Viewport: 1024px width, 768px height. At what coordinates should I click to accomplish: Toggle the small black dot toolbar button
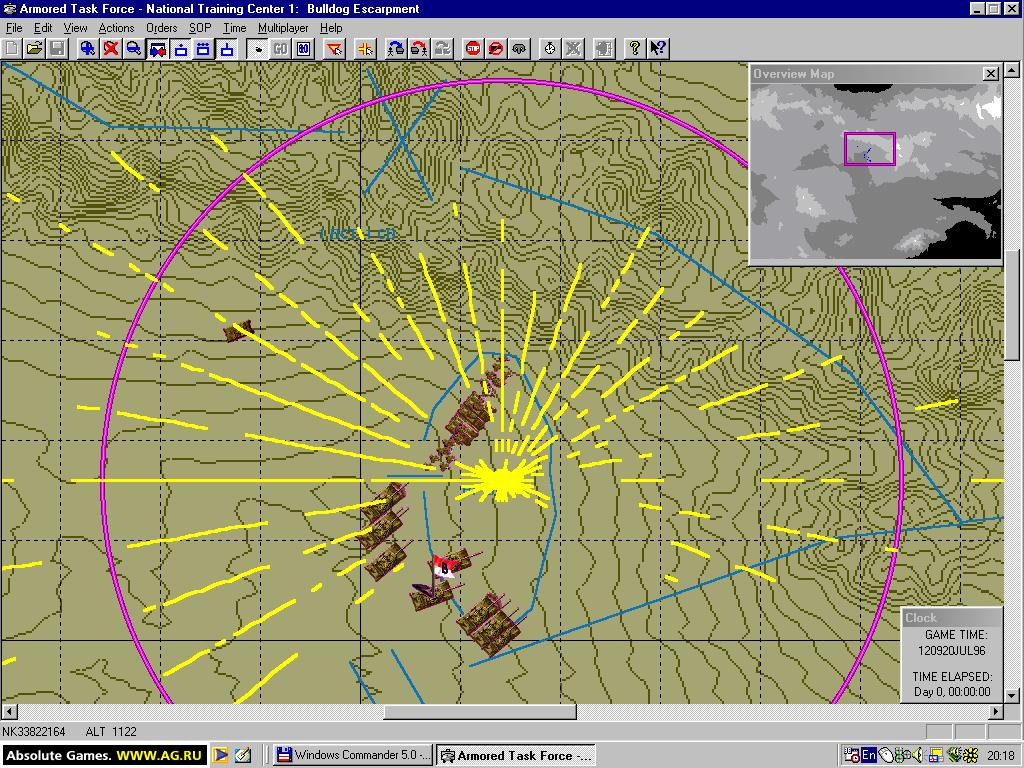[x=257, y=48]
